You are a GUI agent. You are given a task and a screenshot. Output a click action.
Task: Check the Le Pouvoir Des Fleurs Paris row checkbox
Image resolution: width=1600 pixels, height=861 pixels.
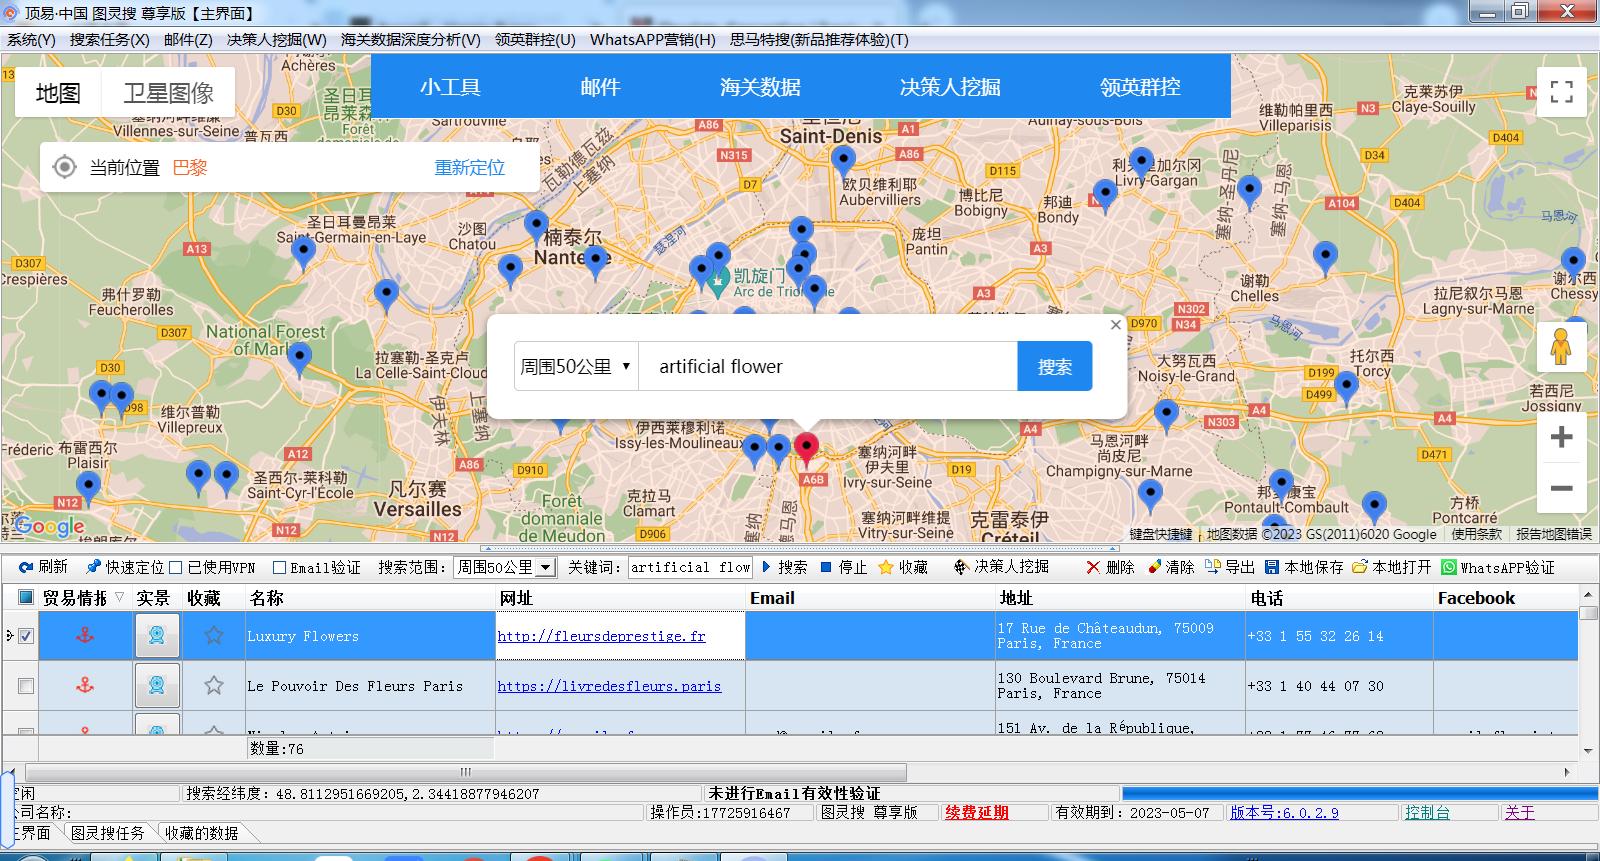[x=26, y=686]
